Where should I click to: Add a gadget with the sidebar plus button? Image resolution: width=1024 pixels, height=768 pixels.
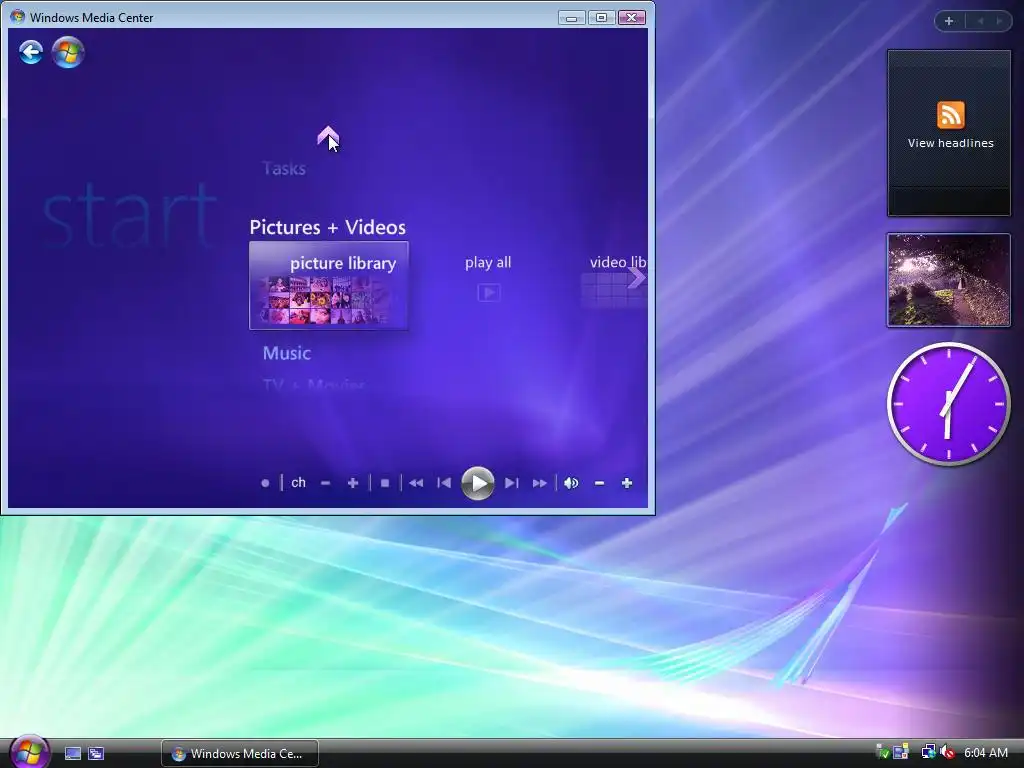(x=949, y=21)
